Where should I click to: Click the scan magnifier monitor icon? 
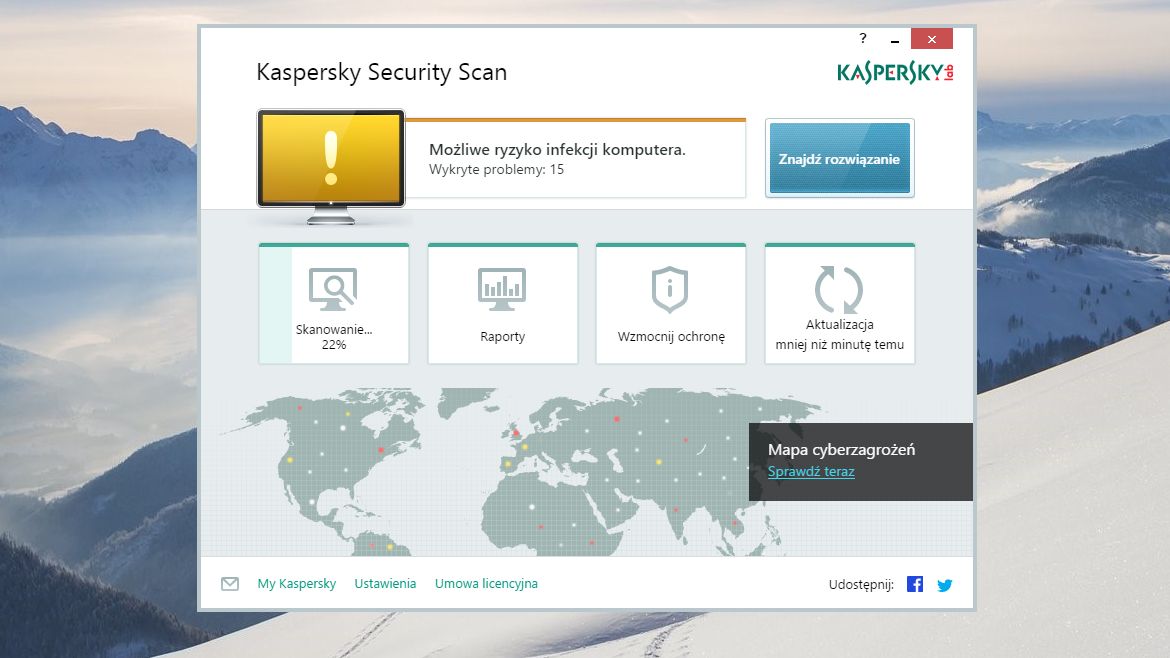click(333, 289)
